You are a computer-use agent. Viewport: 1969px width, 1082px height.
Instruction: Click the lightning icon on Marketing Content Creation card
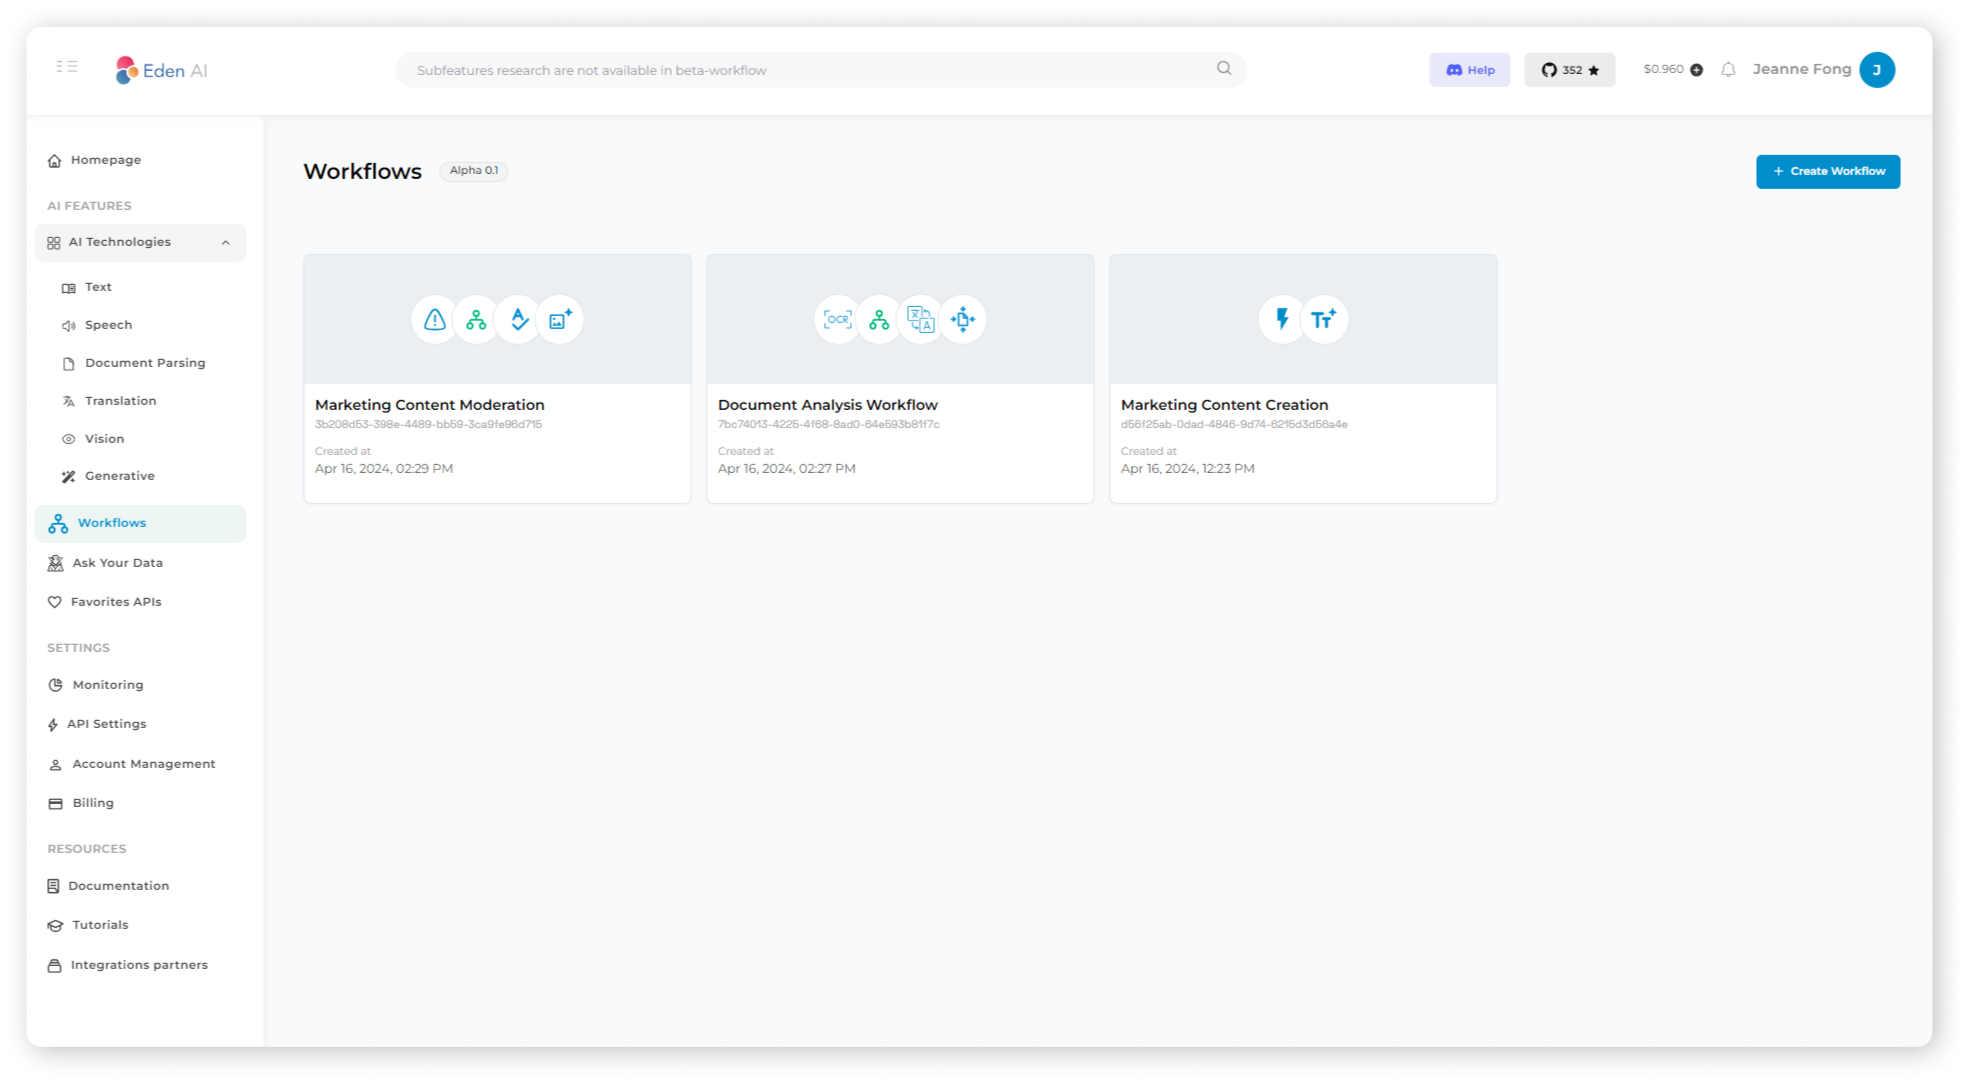[1281, 319]
